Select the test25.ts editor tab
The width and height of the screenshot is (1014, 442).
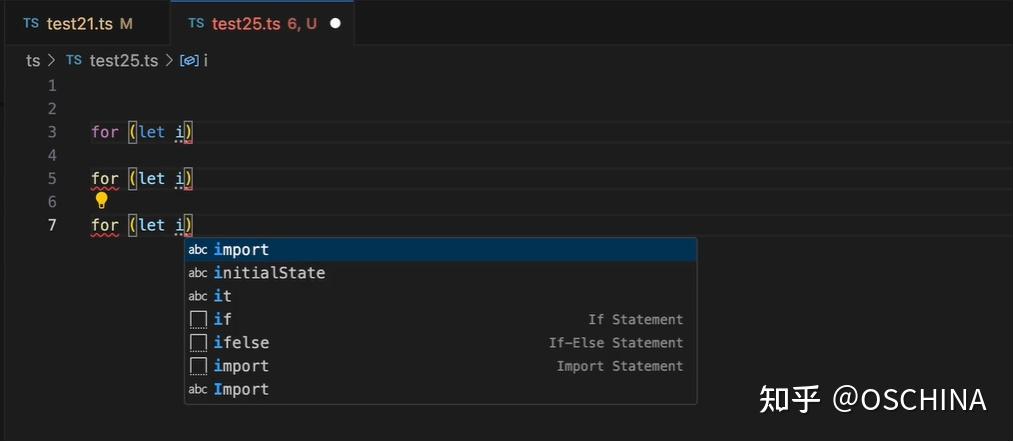click(x=246, y=23)
